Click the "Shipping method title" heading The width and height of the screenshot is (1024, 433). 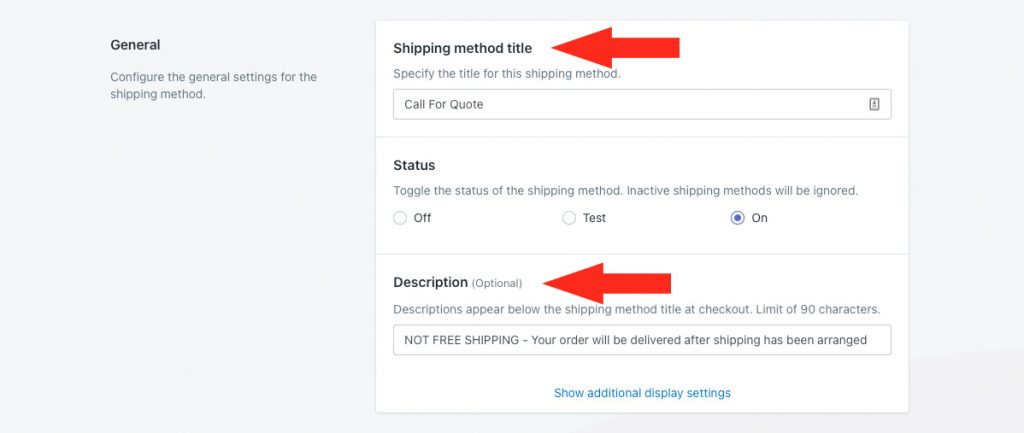462,48
